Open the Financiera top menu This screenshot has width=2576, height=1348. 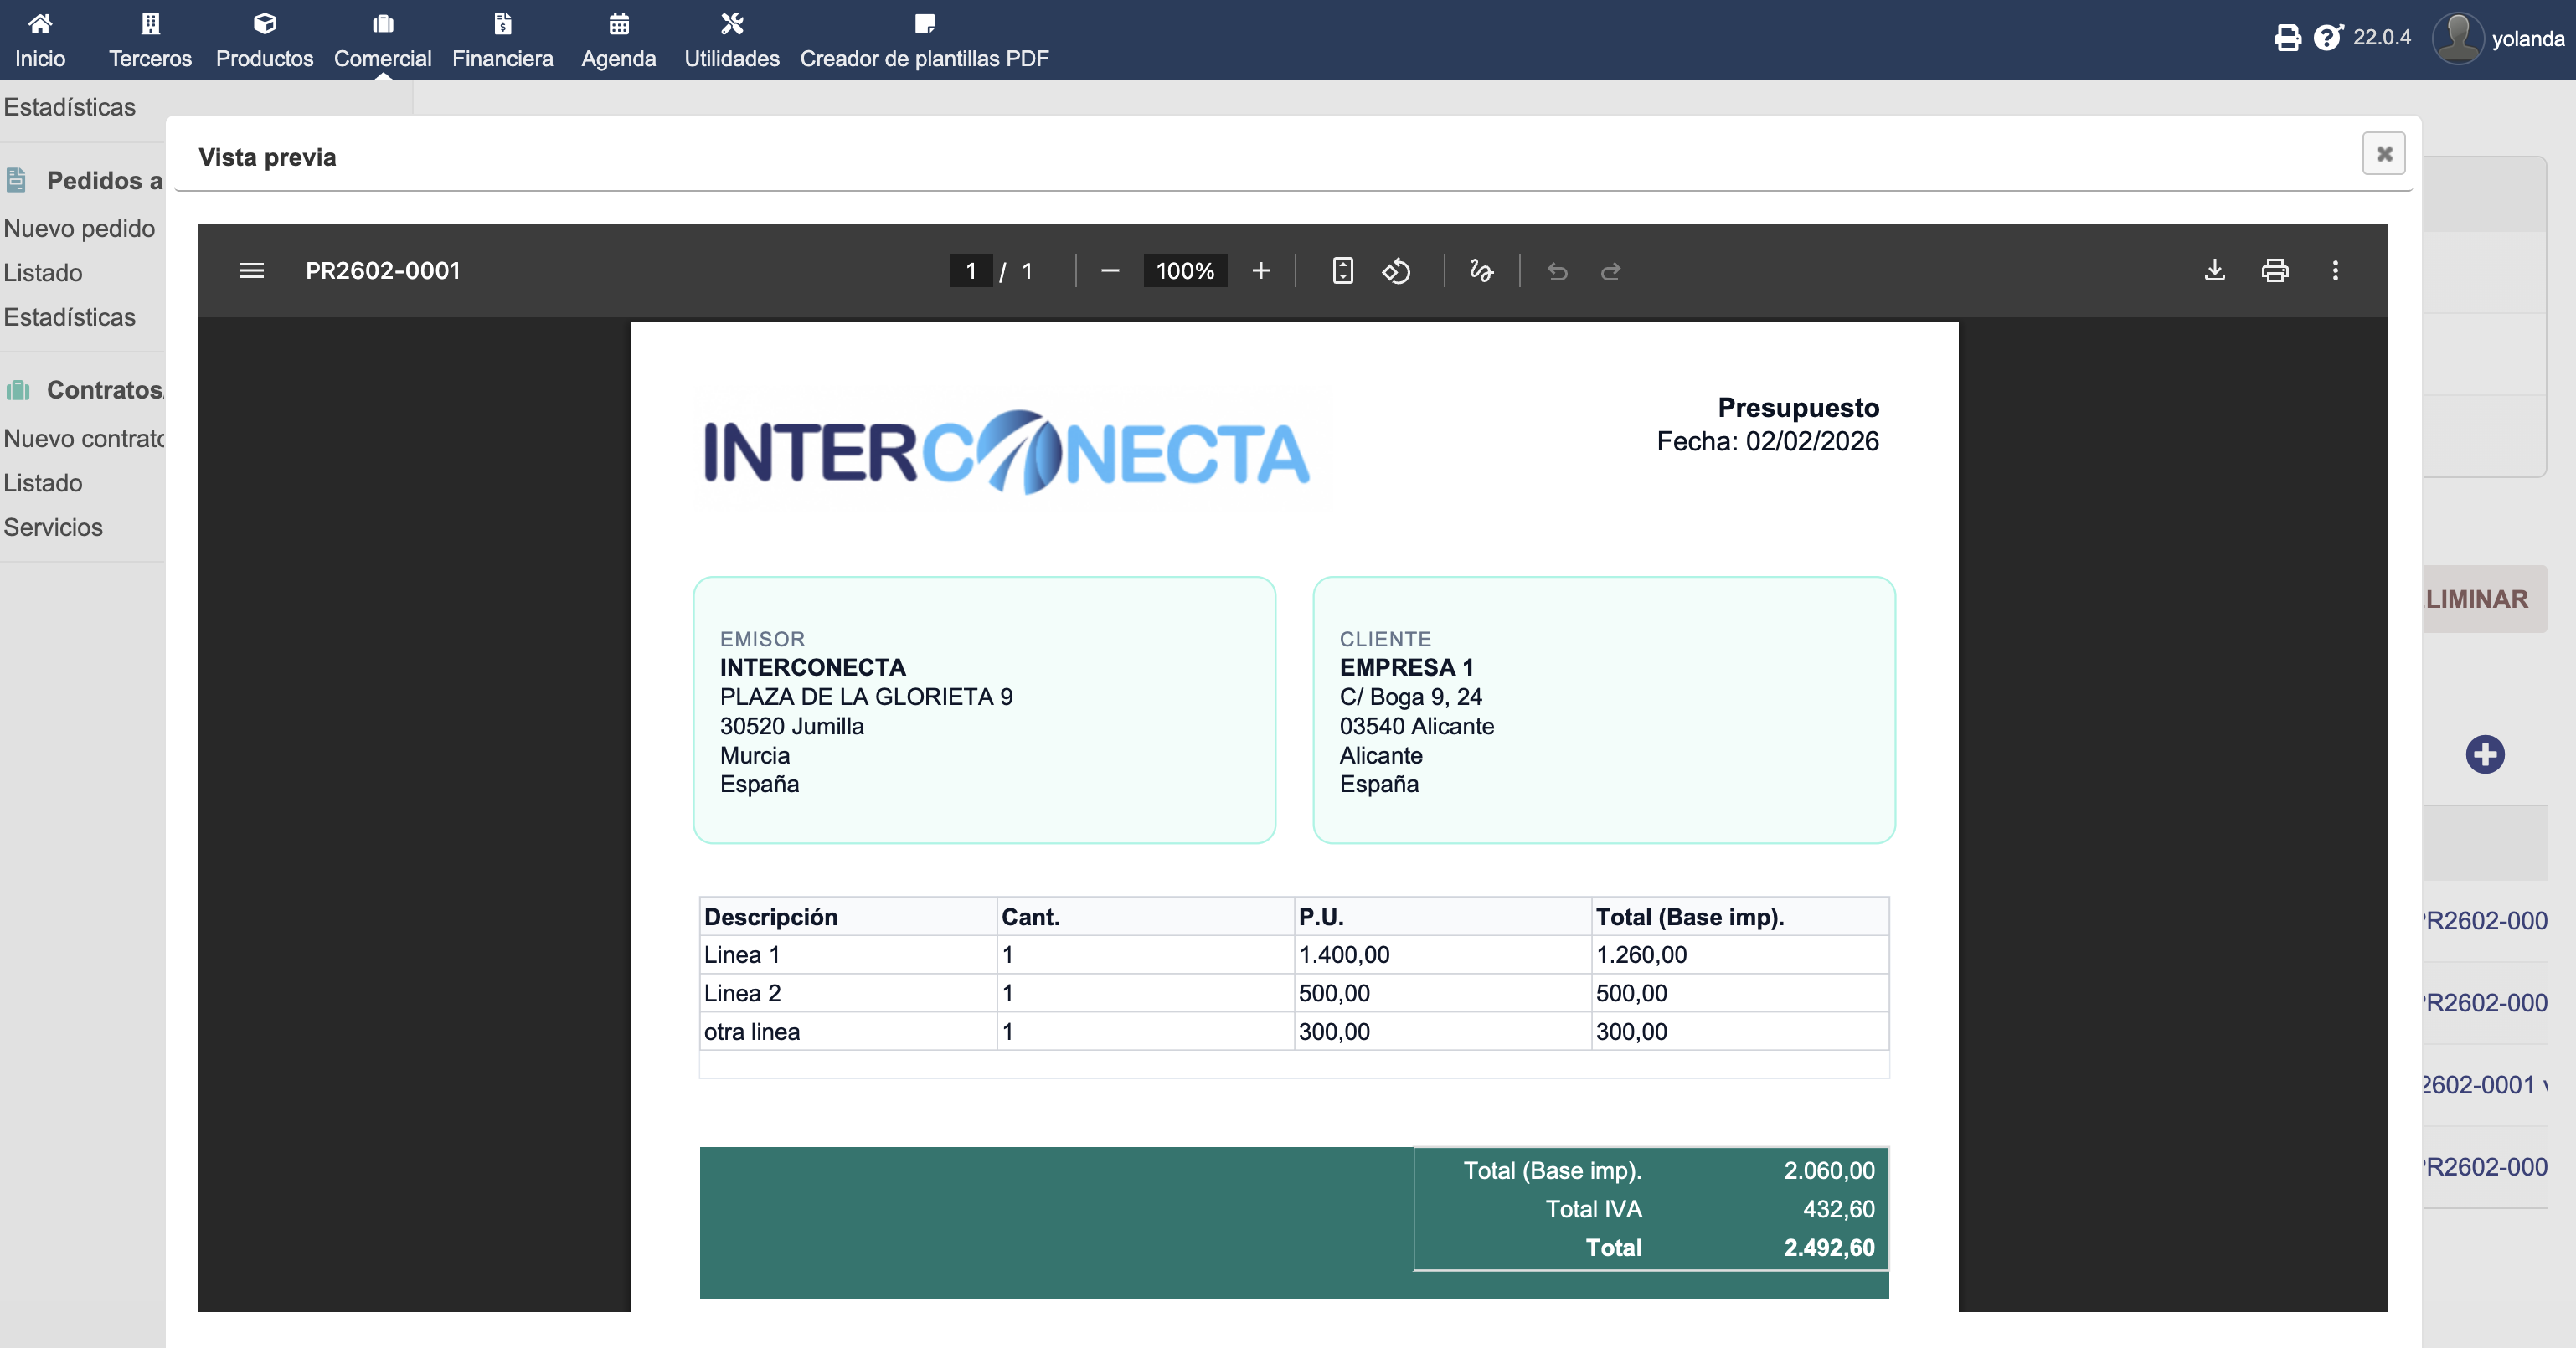coord(502,40)
